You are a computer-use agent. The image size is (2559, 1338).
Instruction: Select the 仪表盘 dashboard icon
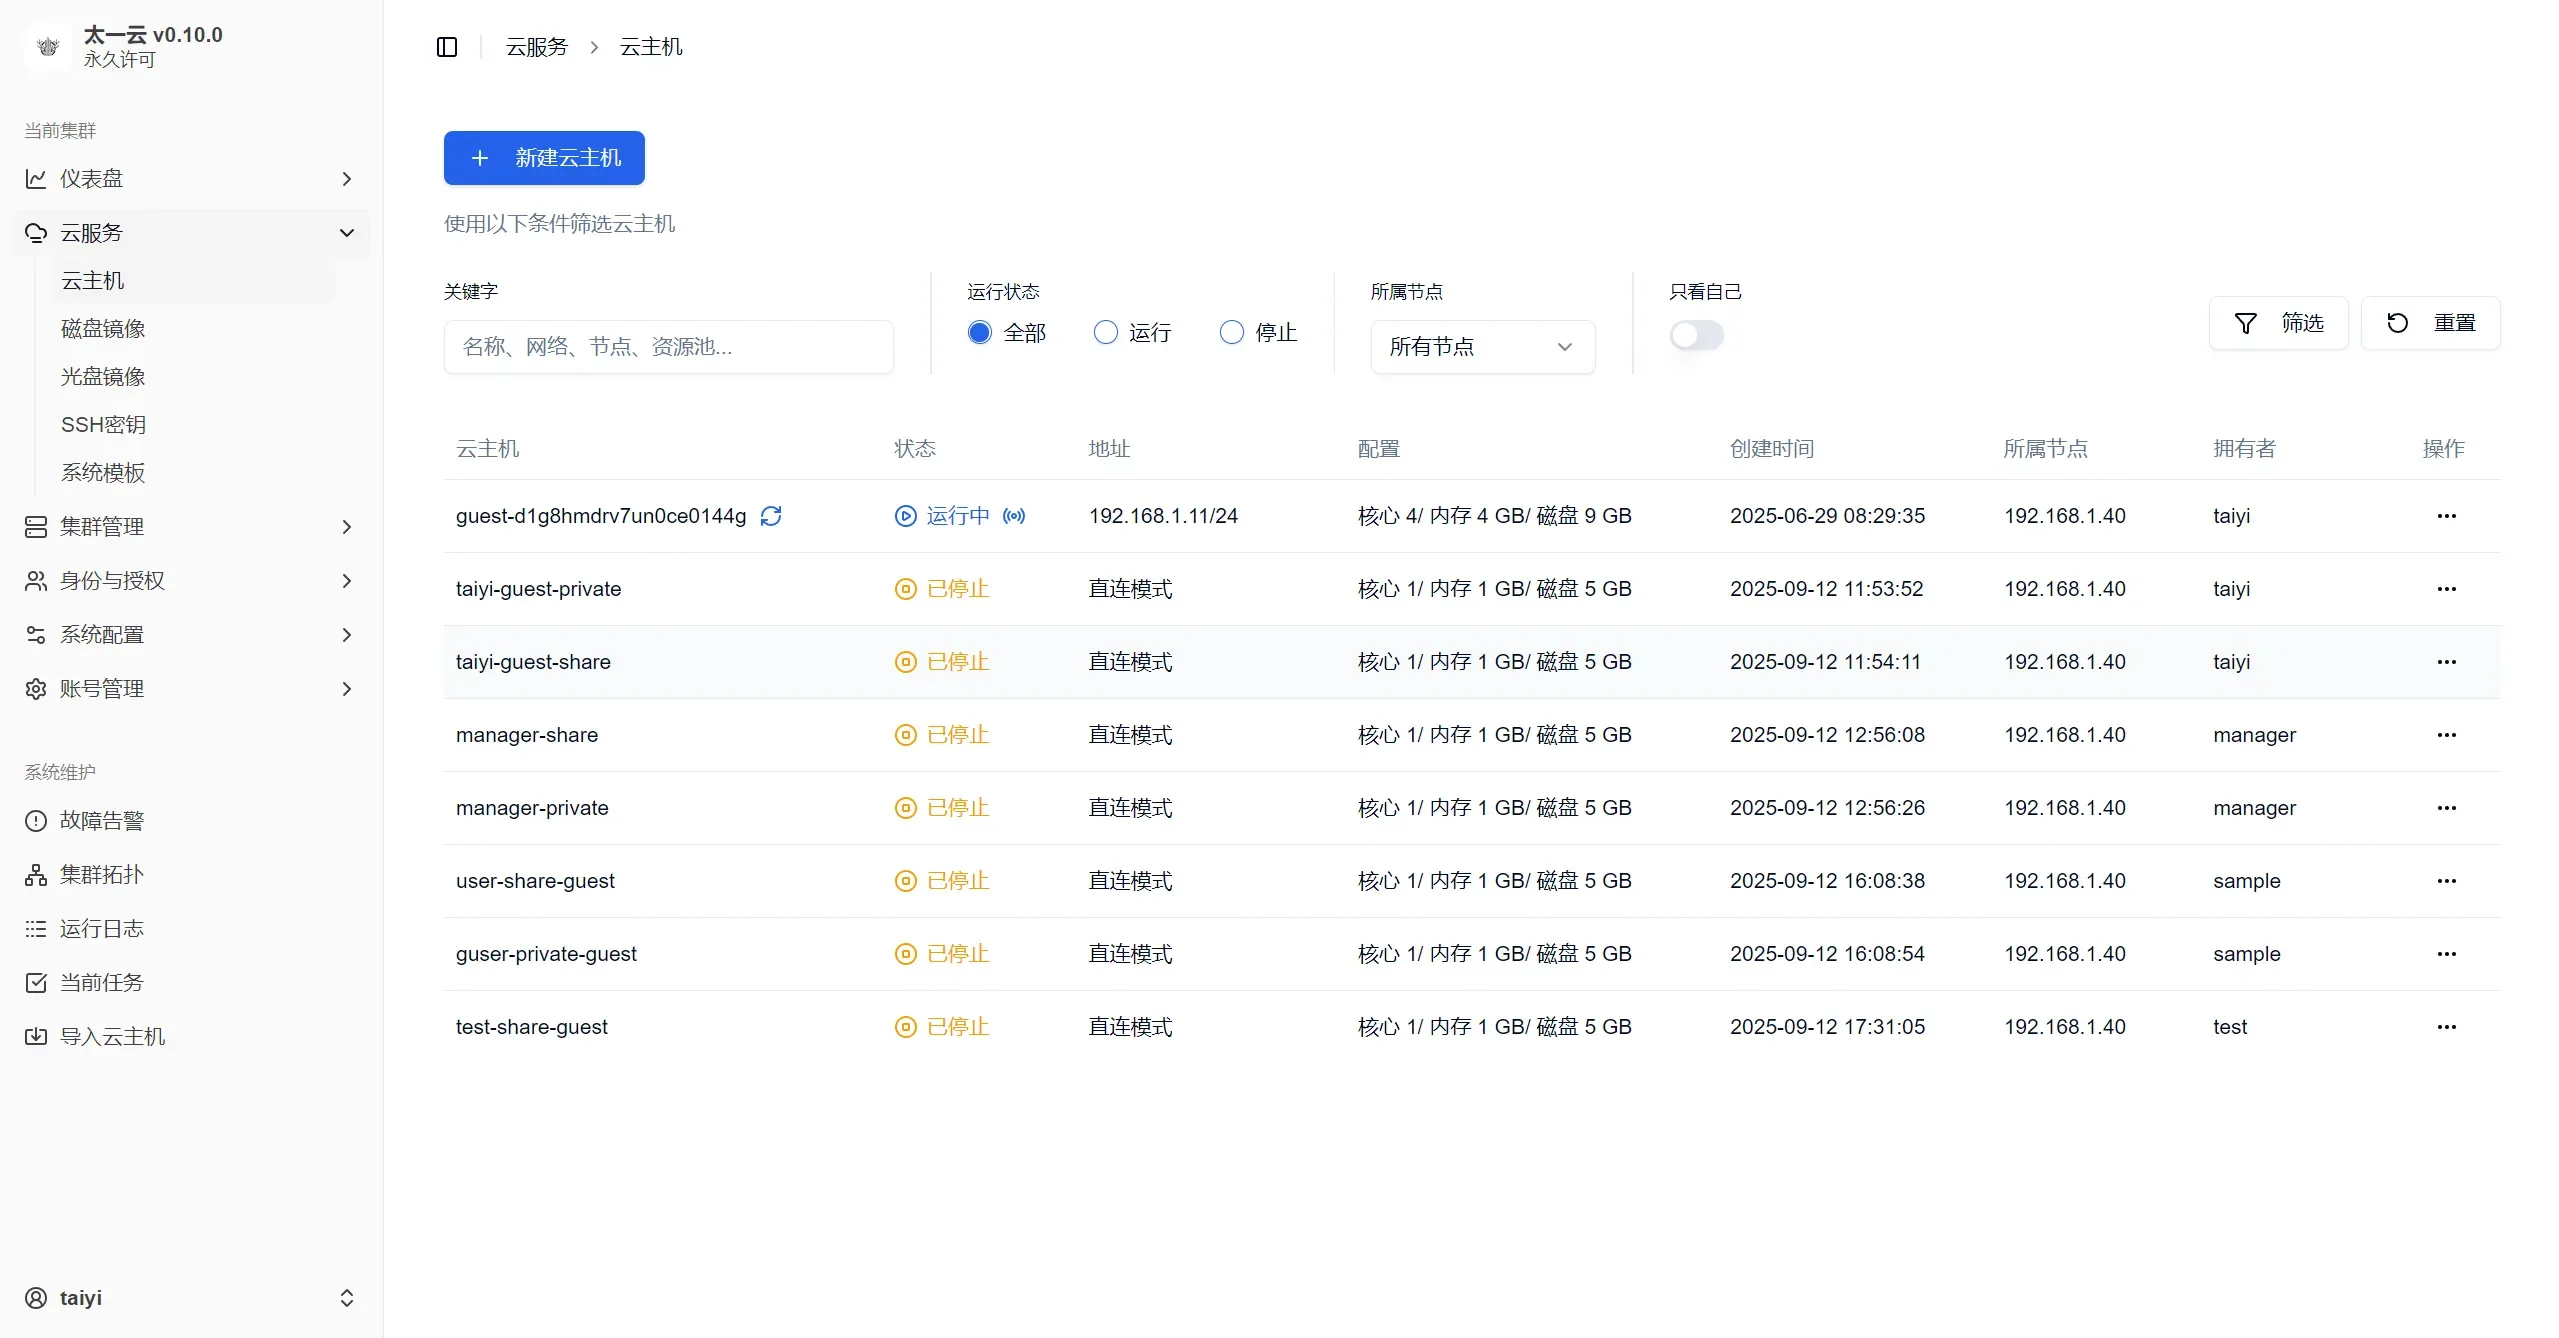click(37, 178)
